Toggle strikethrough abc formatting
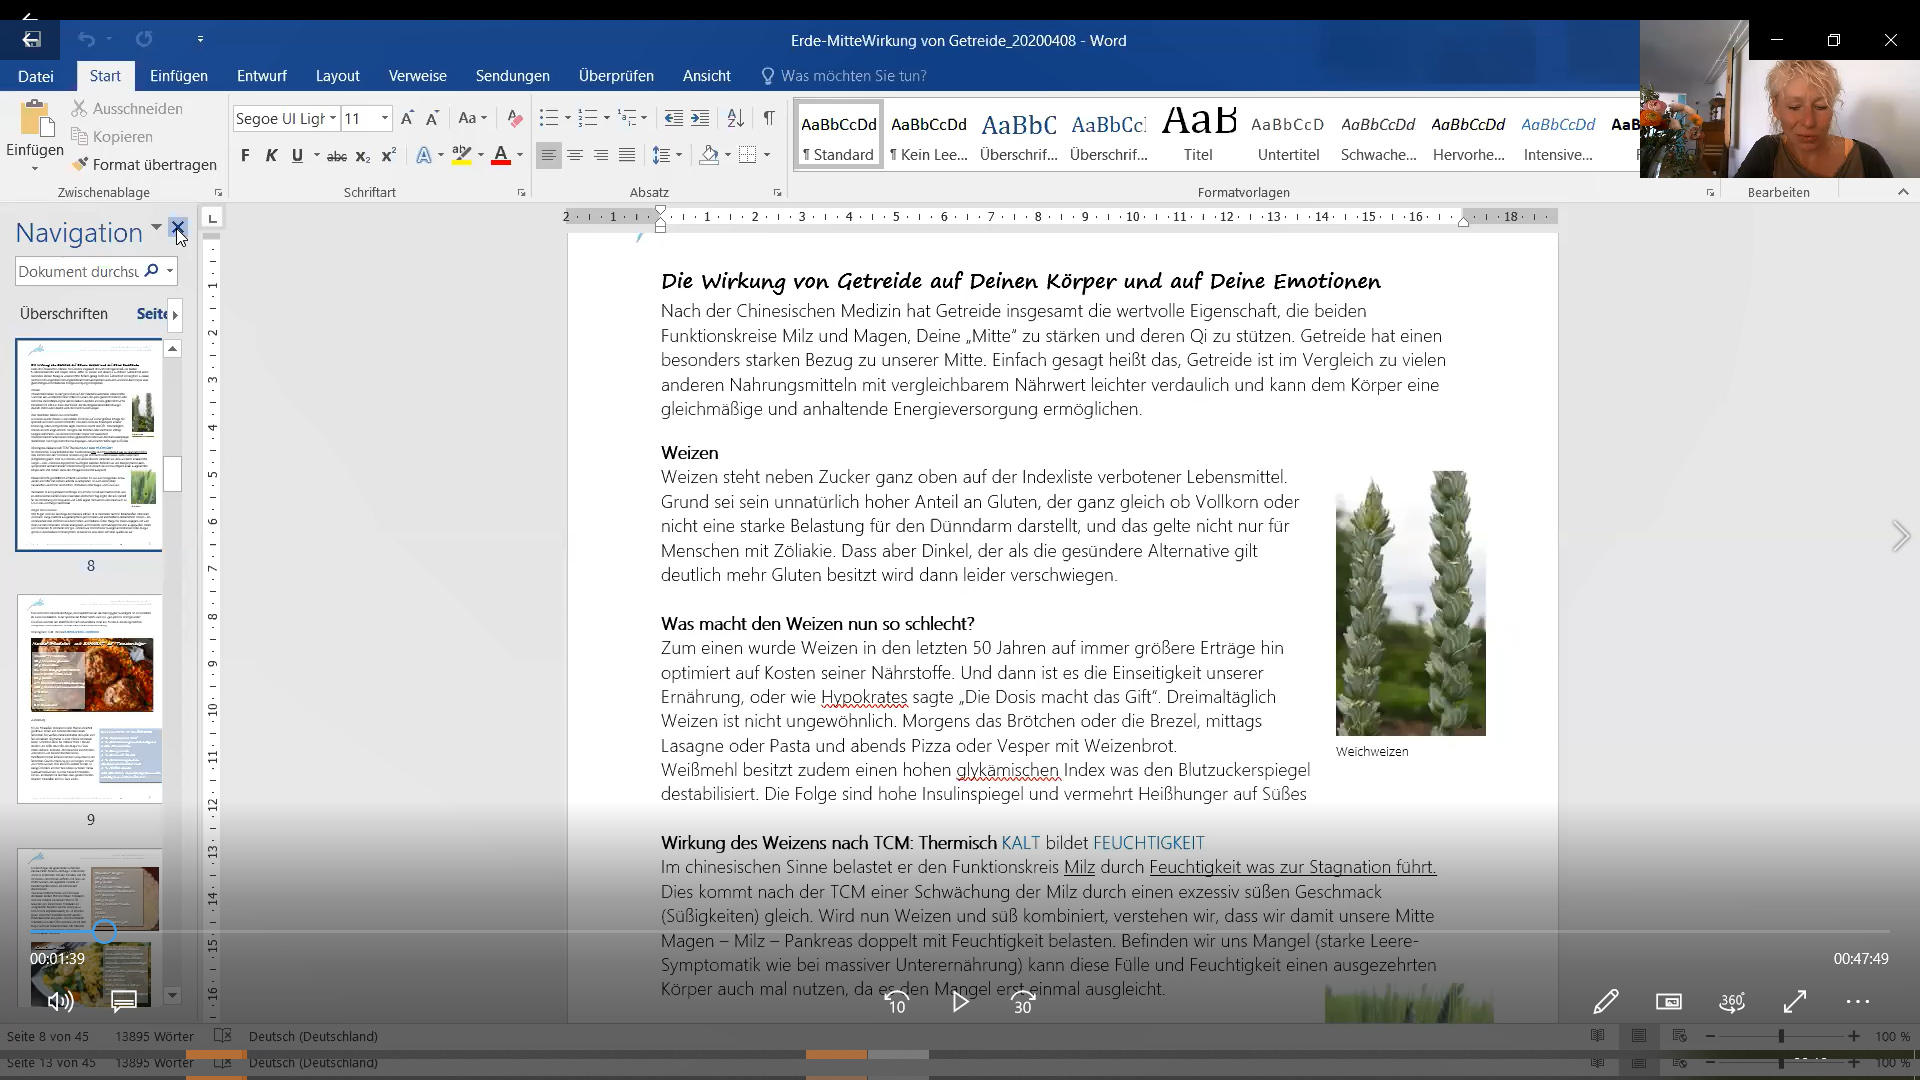This screenshot has height=1080, width=1920. click(337, 156)
